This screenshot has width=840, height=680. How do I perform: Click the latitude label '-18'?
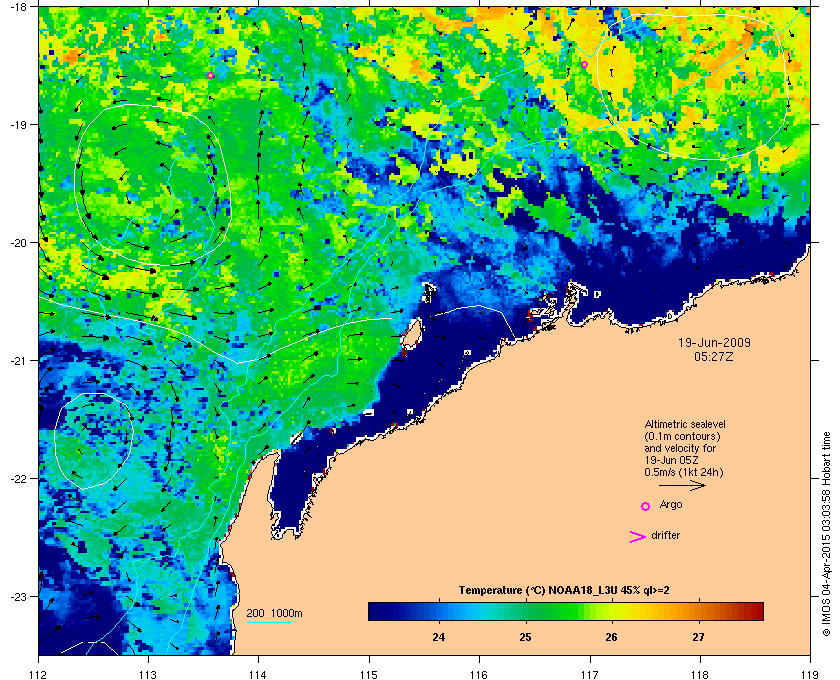click(x=19, y=6)
